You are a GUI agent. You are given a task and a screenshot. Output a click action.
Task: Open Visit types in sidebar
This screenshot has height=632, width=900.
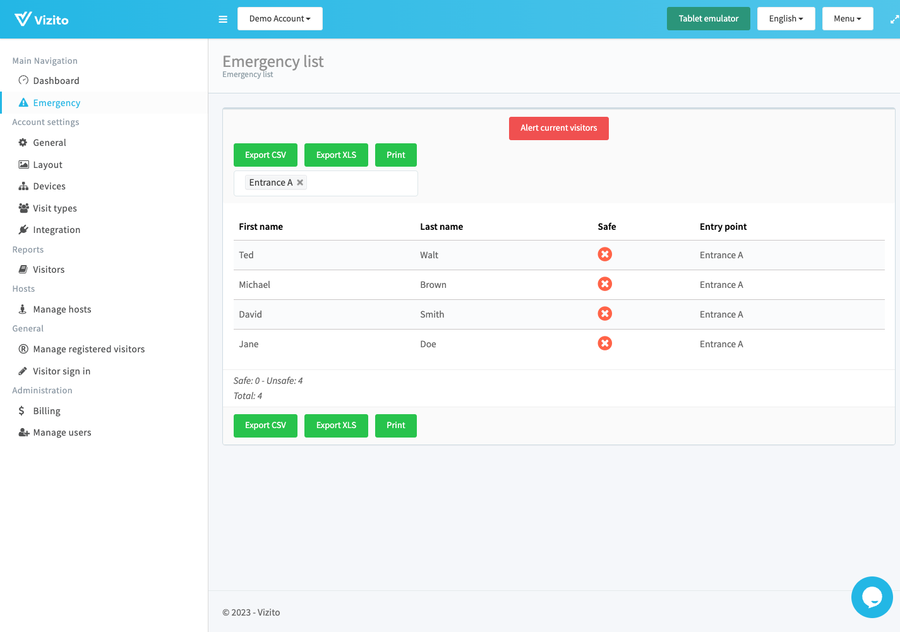point(54,208)
